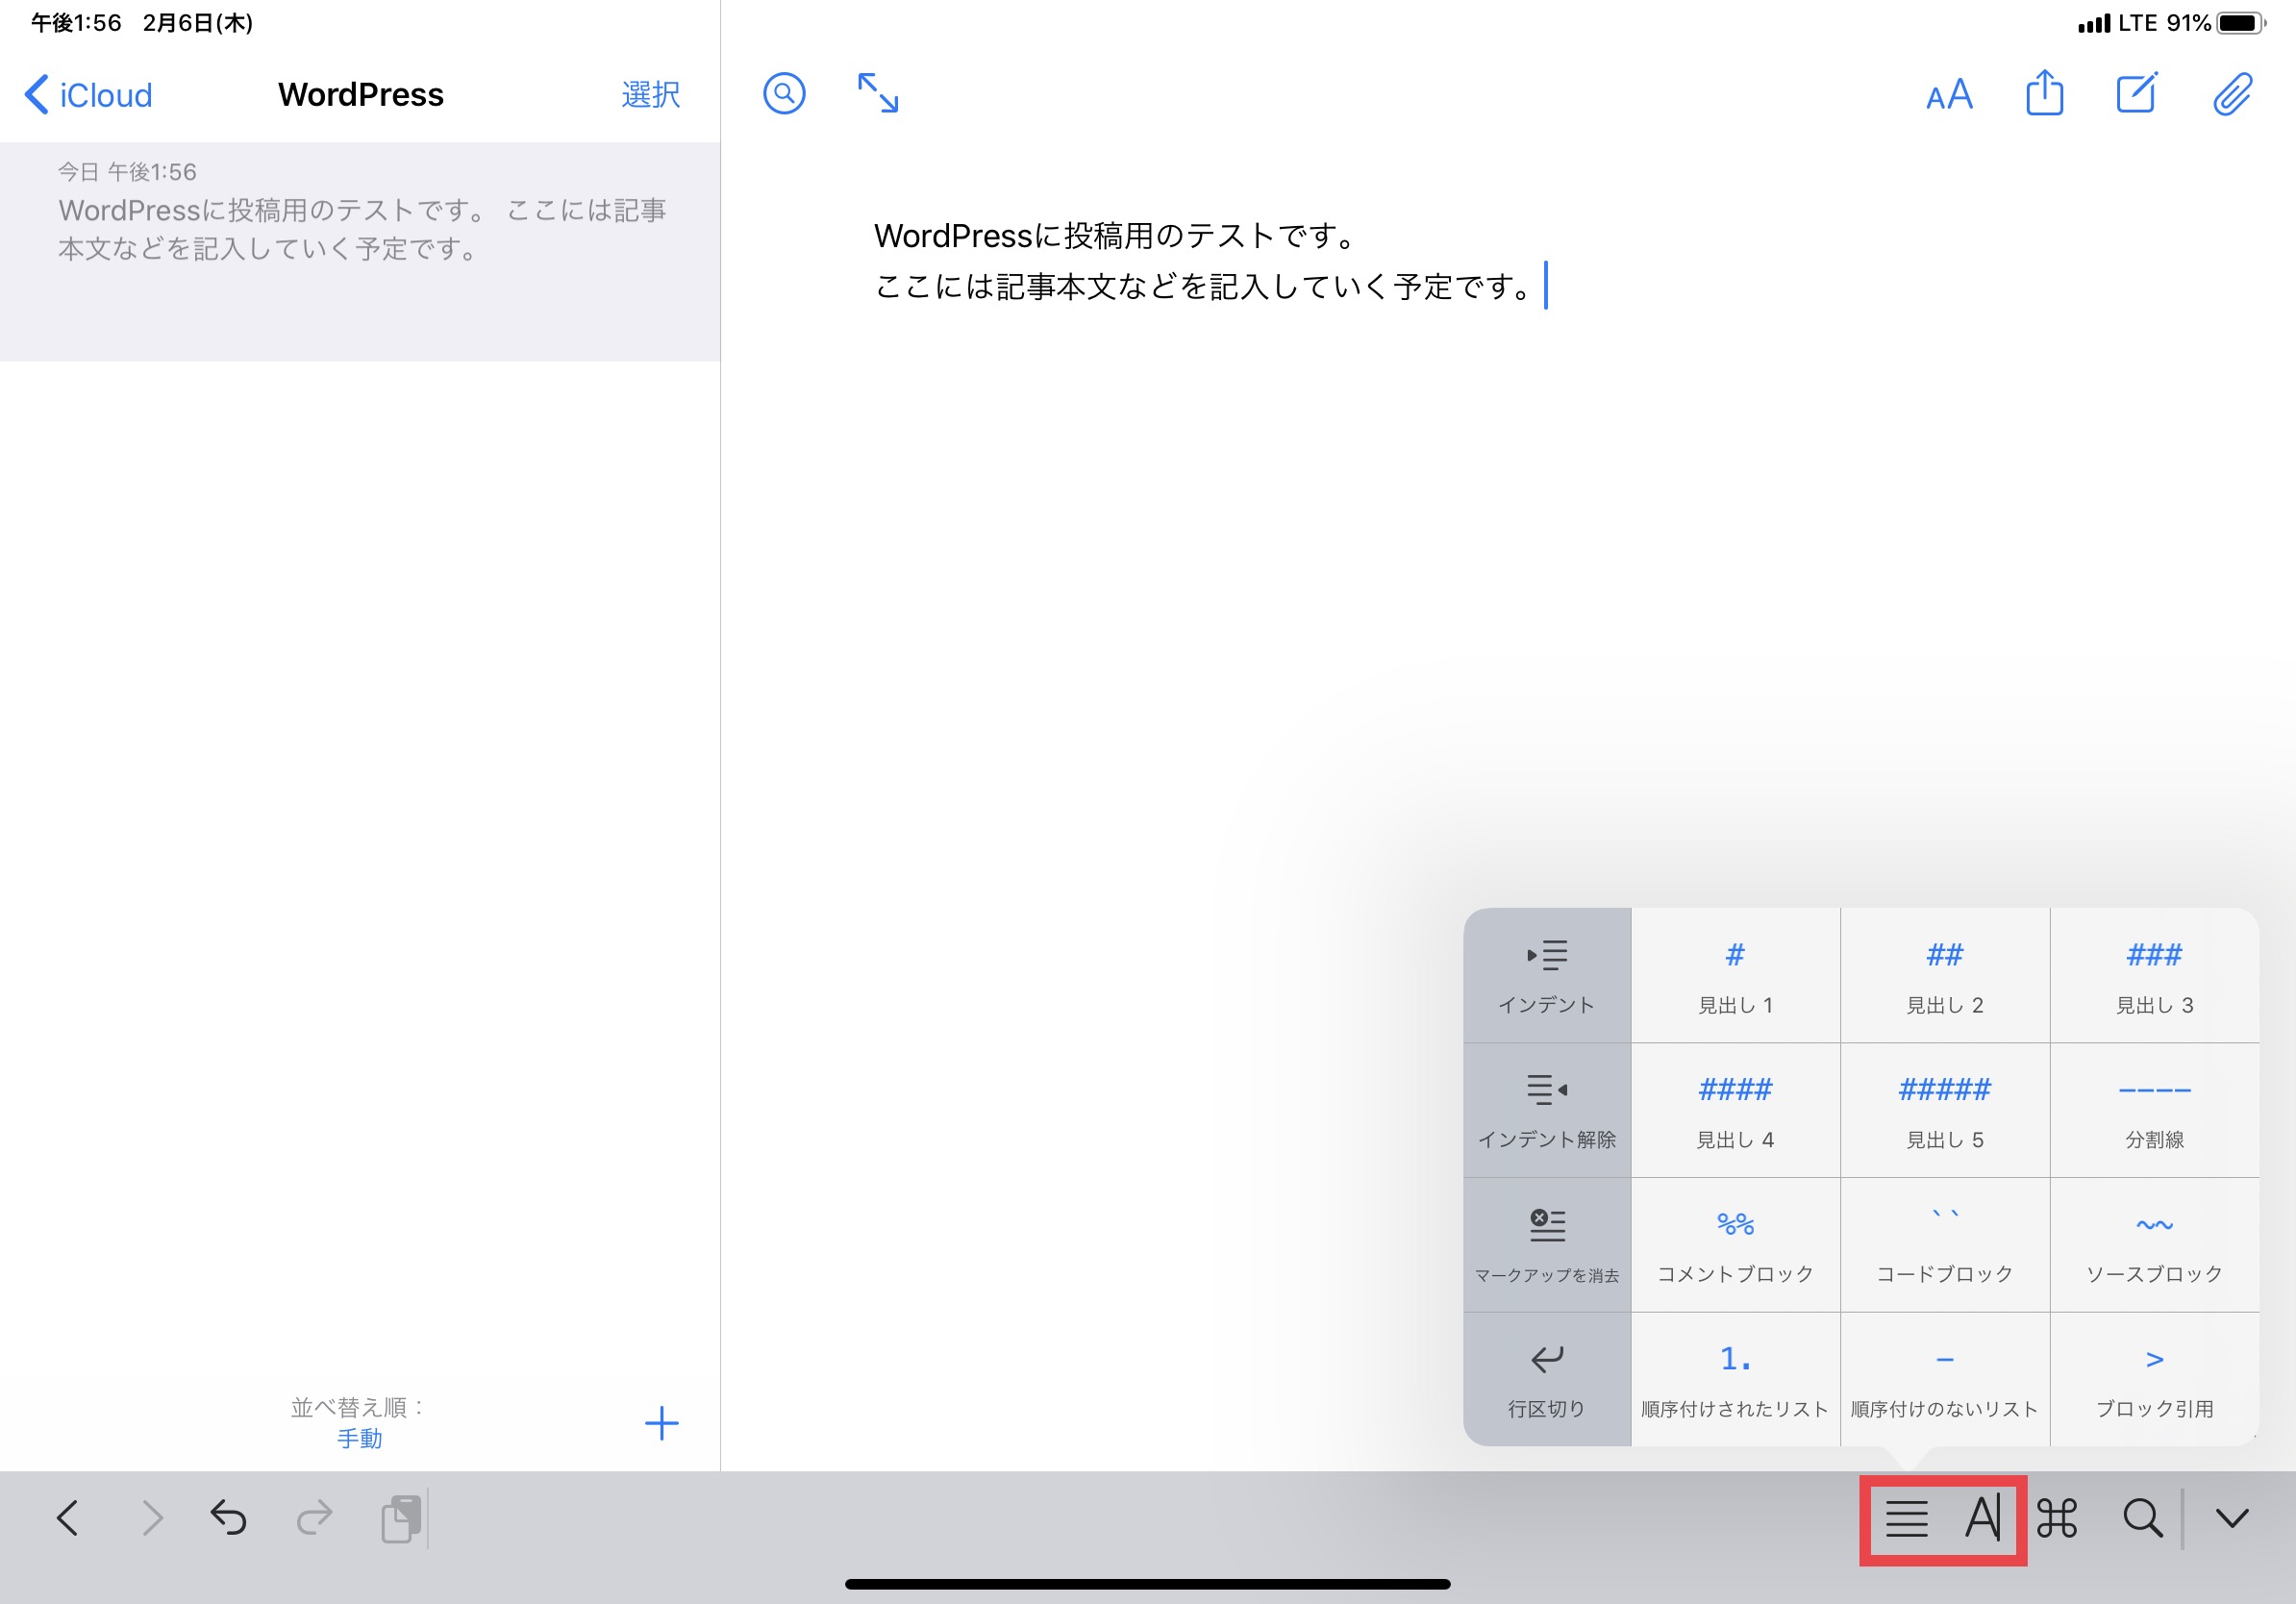Apply 見出し 1 heading markup
2296x1604 pixels.
click(x=1735, y=975)
